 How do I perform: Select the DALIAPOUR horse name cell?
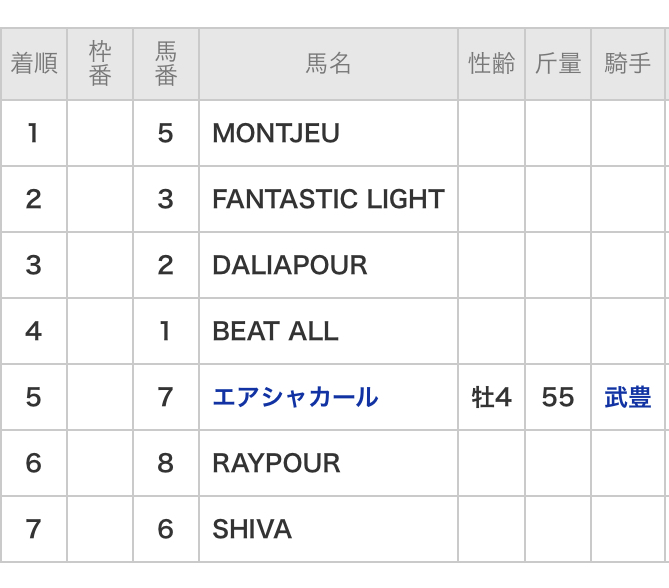pyautogui.click(x=290, y=265)
